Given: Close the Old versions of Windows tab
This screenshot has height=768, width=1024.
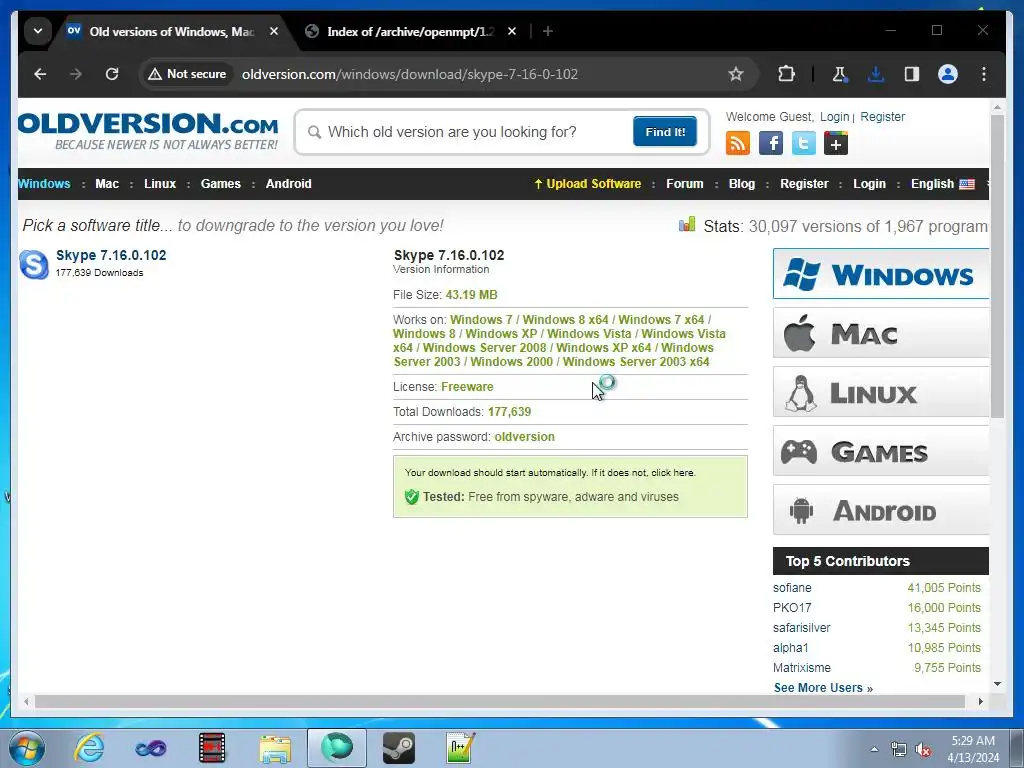Looking at the screenshot, I should click(274, 31).
